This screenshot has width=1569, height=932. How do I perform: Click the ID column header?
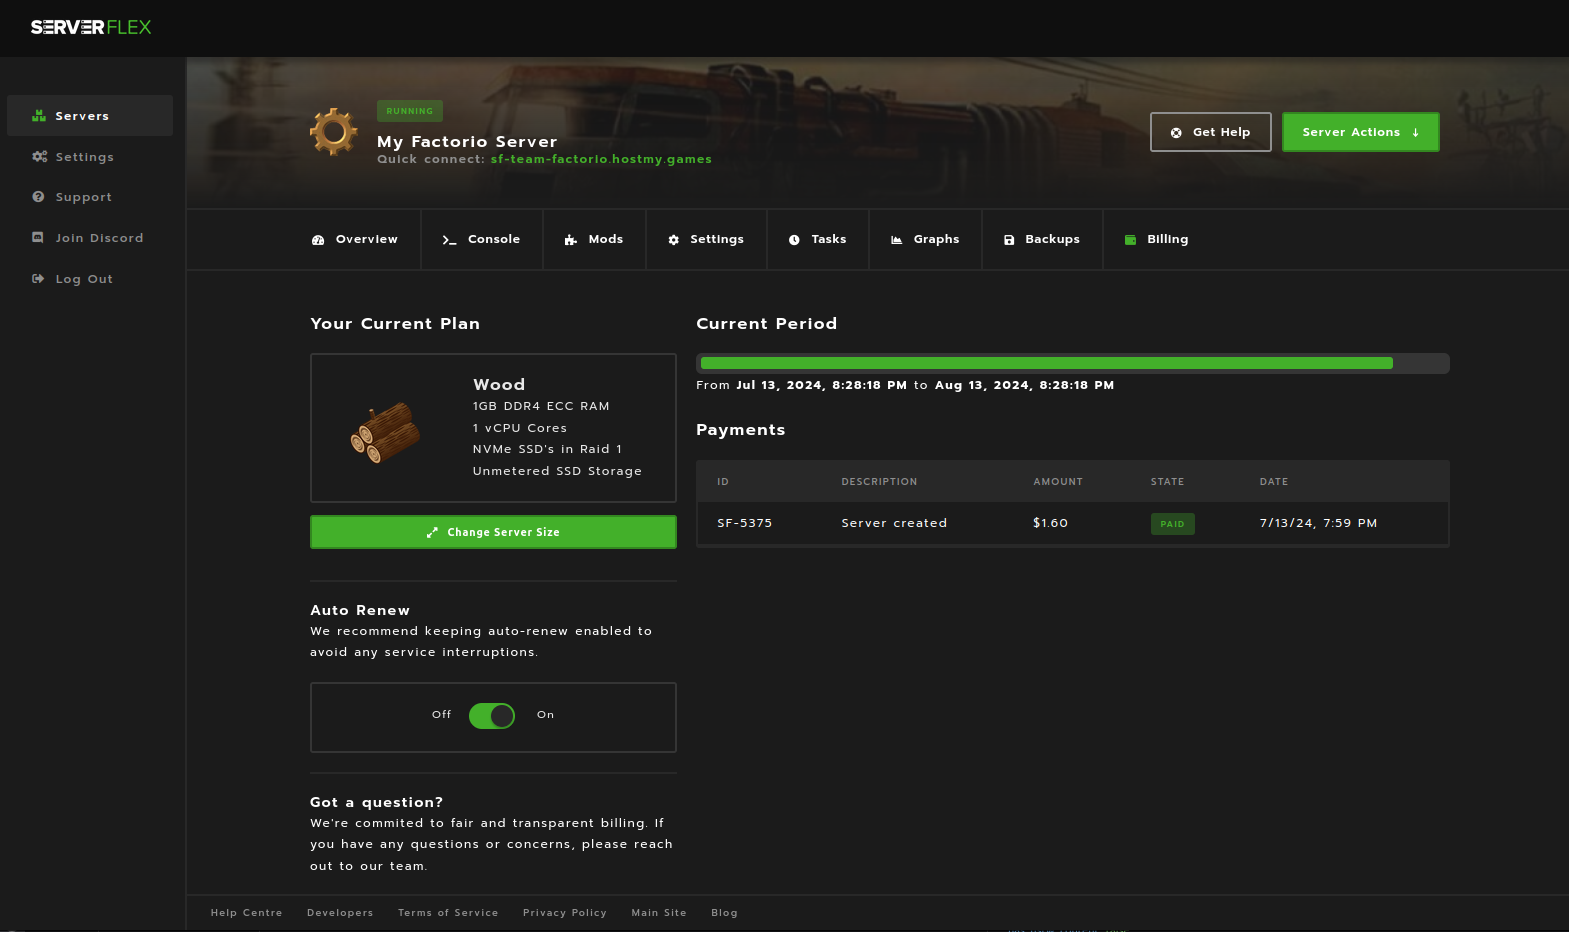click(723, 482)
